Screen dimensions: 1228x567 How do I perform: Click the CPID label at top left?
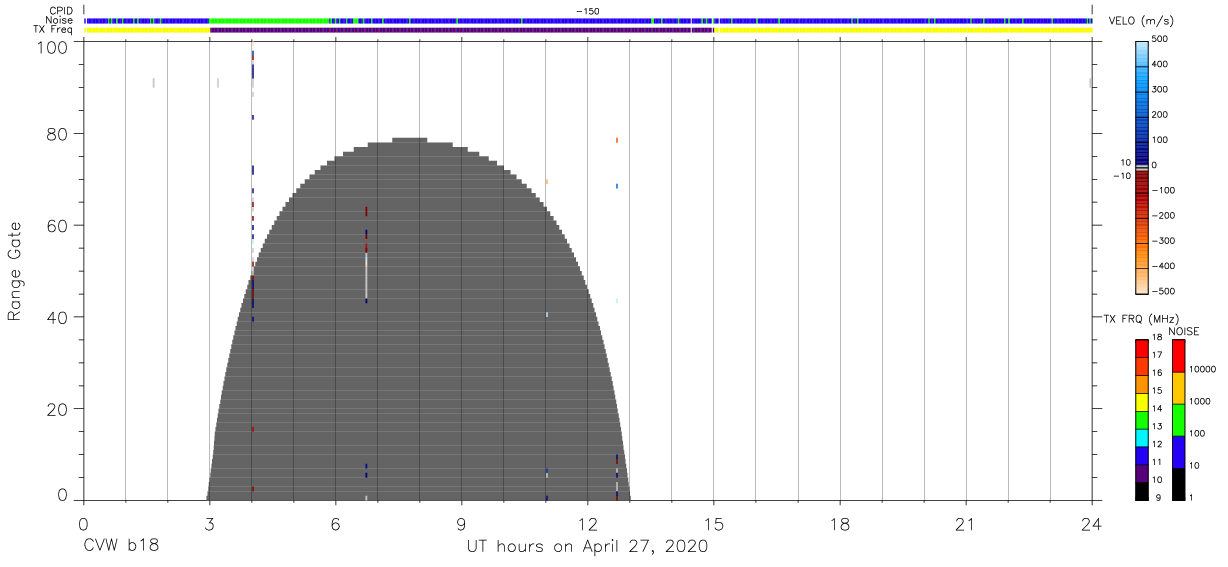(62, 11)
